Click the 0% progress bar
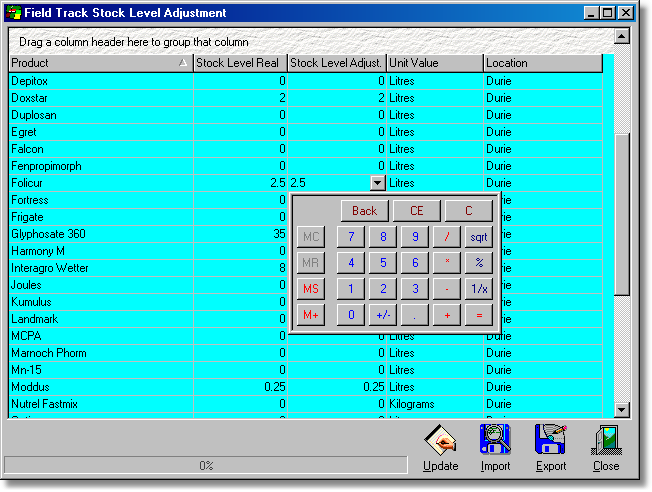The image size is (652, 492). point(206,465)
